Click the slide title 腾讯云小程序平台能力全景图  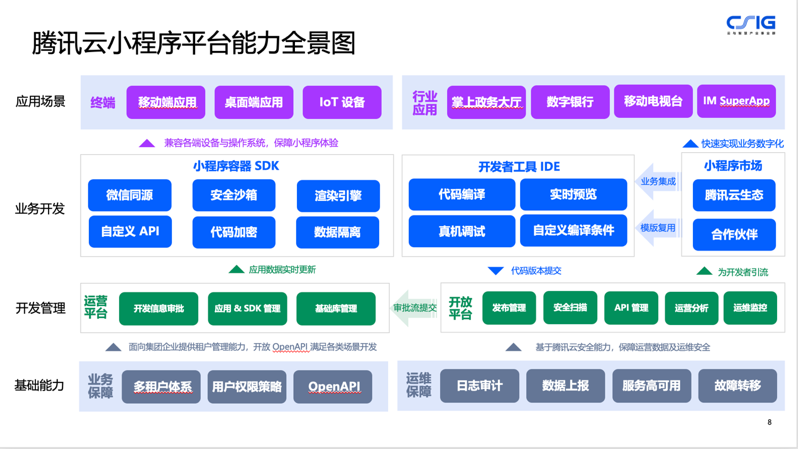[194, 43]
